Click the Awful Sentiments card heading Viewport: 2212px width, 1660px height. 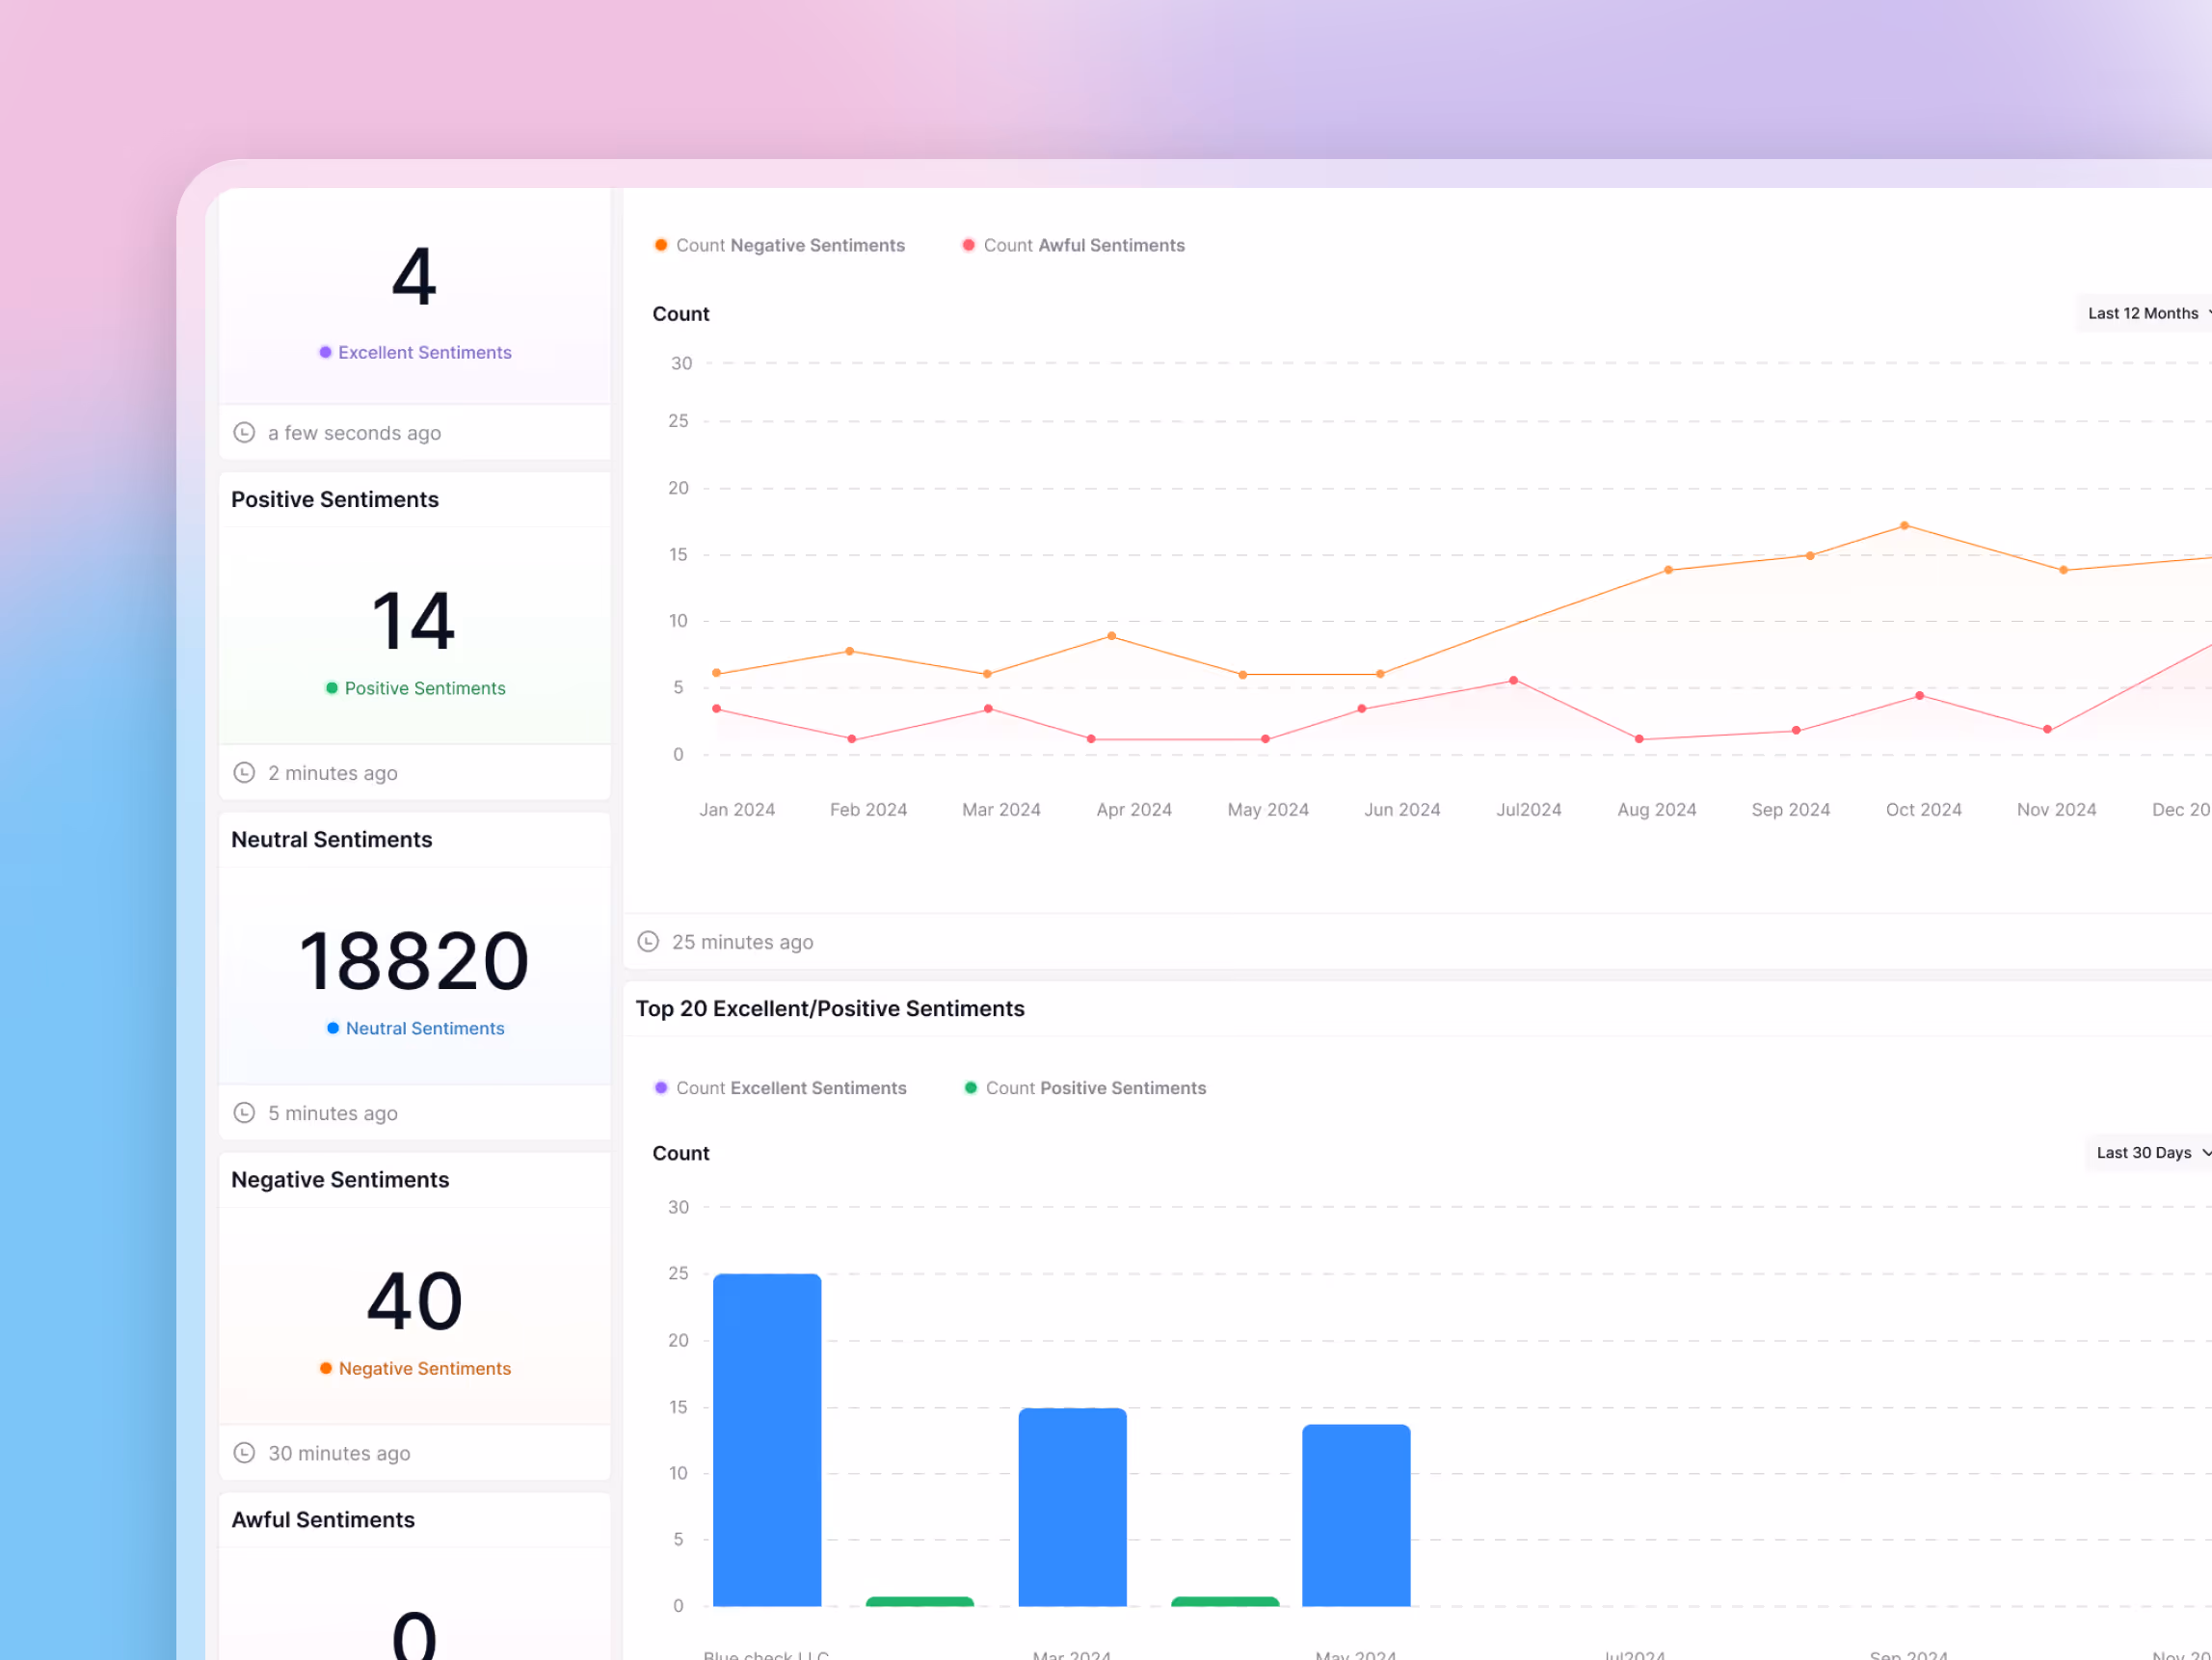pyautogui.click(x=323, y=1520)
